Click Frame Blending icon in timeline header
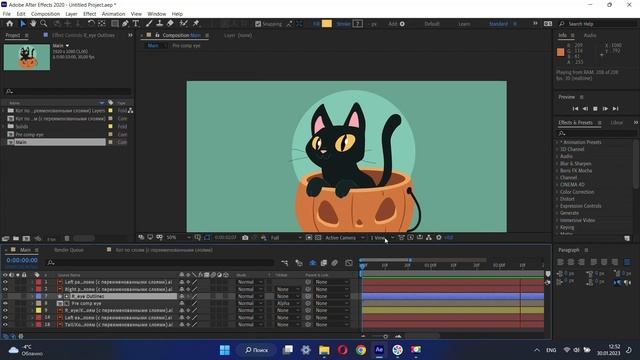Viewport: 640px width, 360px height. click(324, 263)
